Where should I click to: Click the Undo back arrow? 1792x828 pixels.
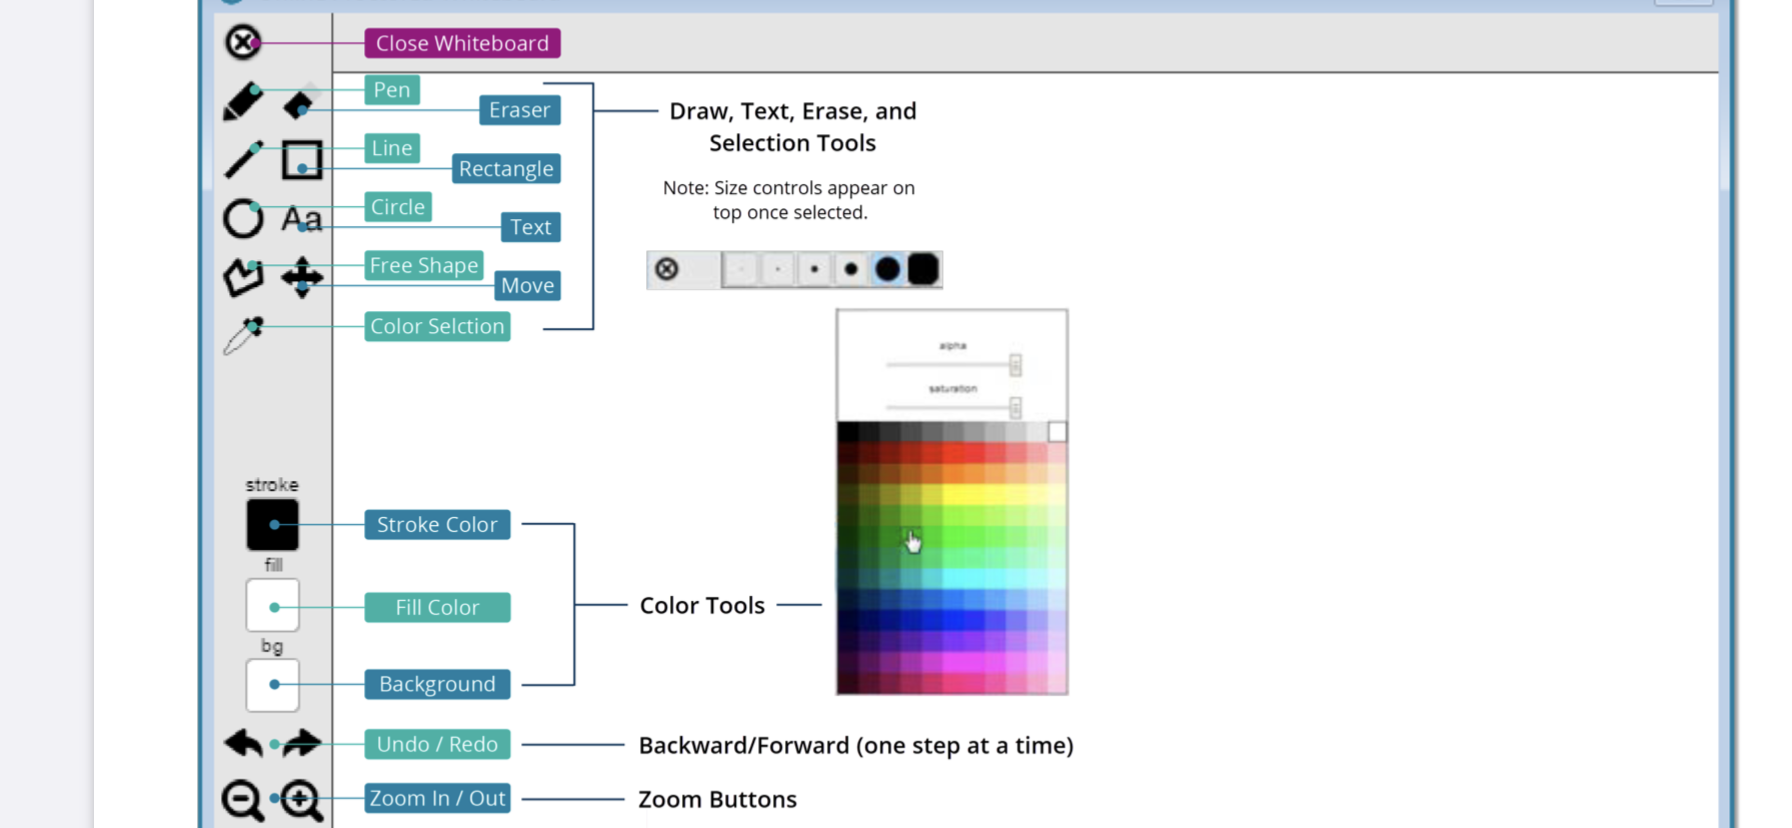click(x=243, y=743)
